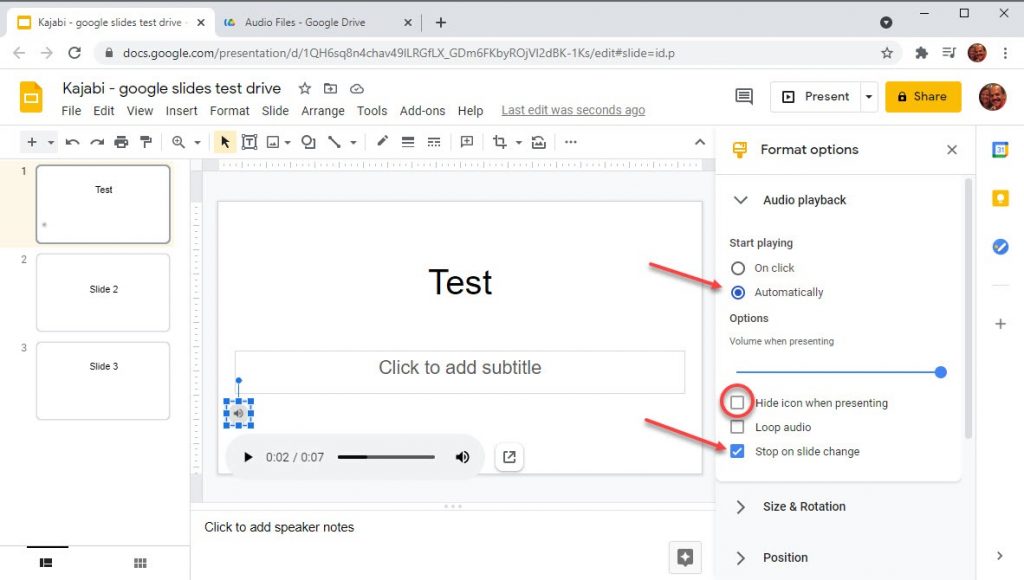Select the Automatically radio button

(738, 292)
